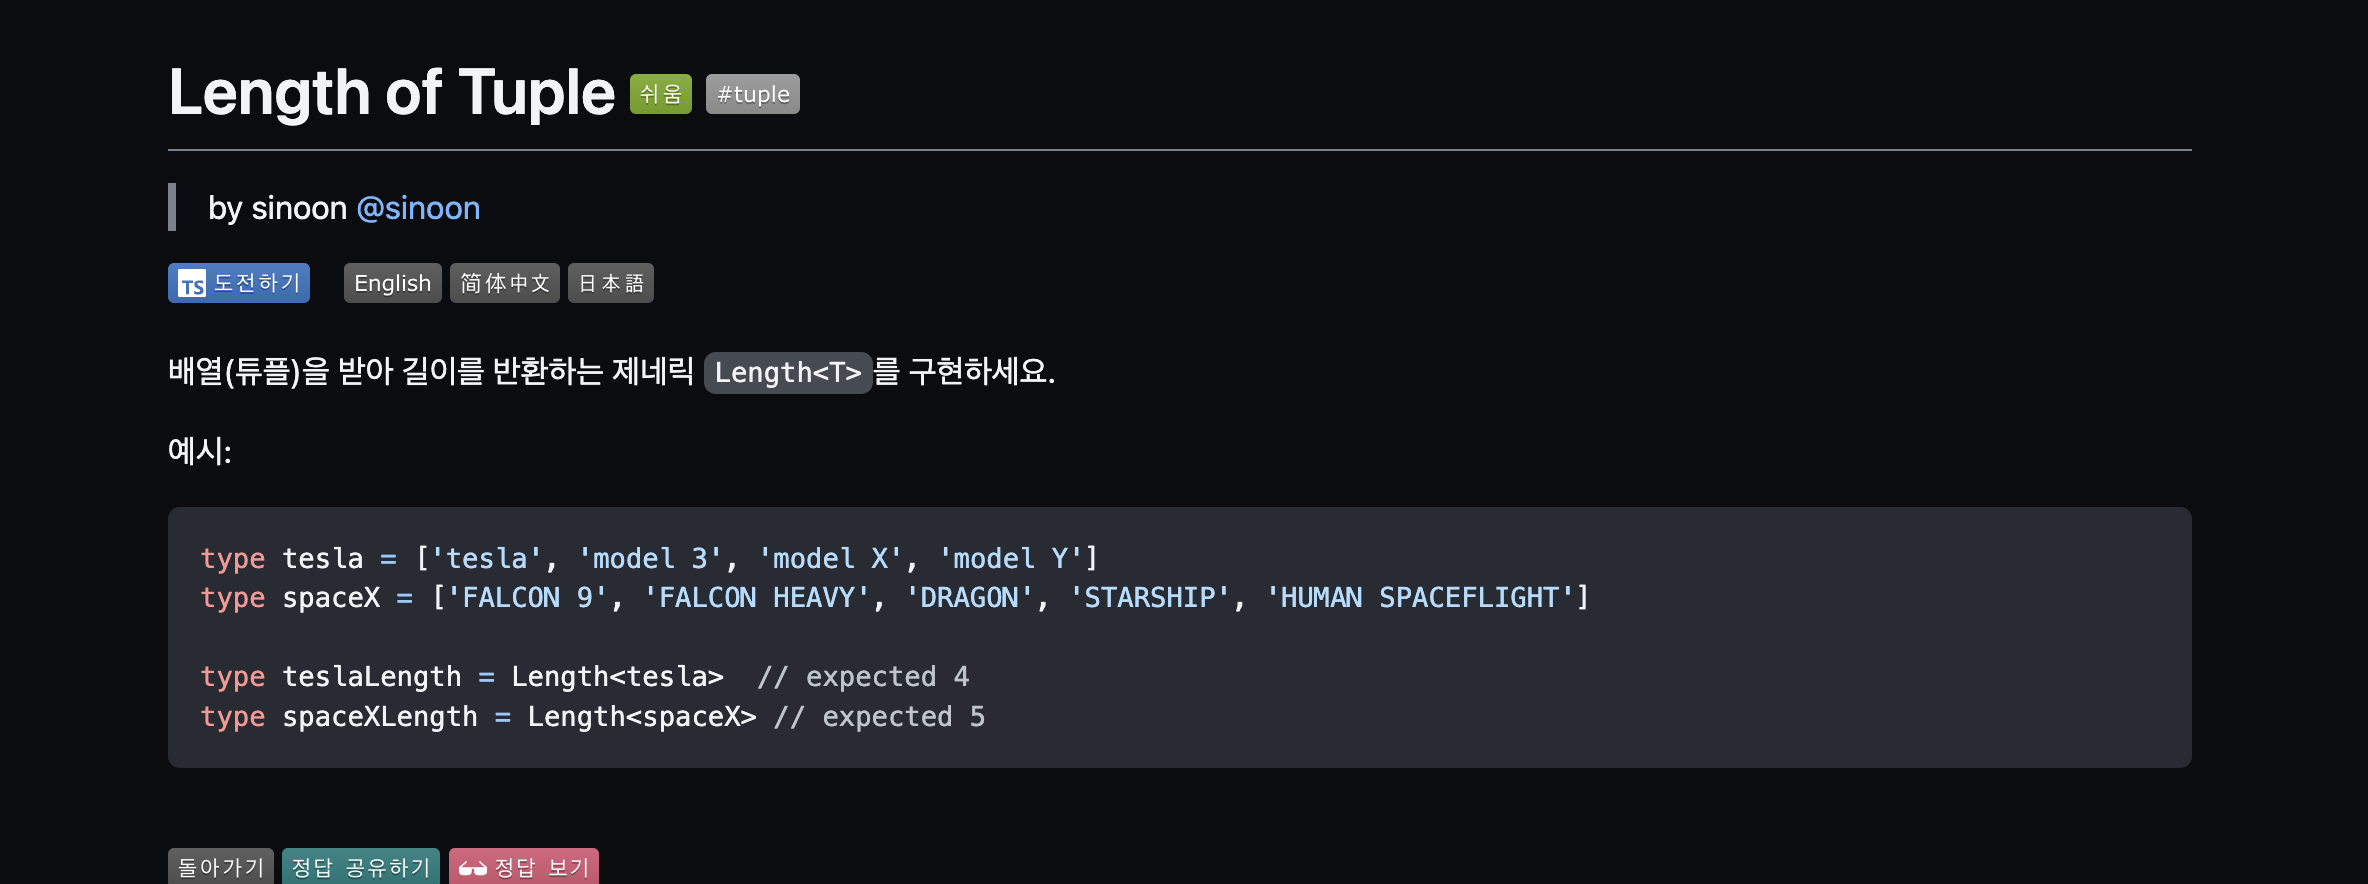
Task: Share your solution with 정답 공유하기
Action: tap(360, 866)
